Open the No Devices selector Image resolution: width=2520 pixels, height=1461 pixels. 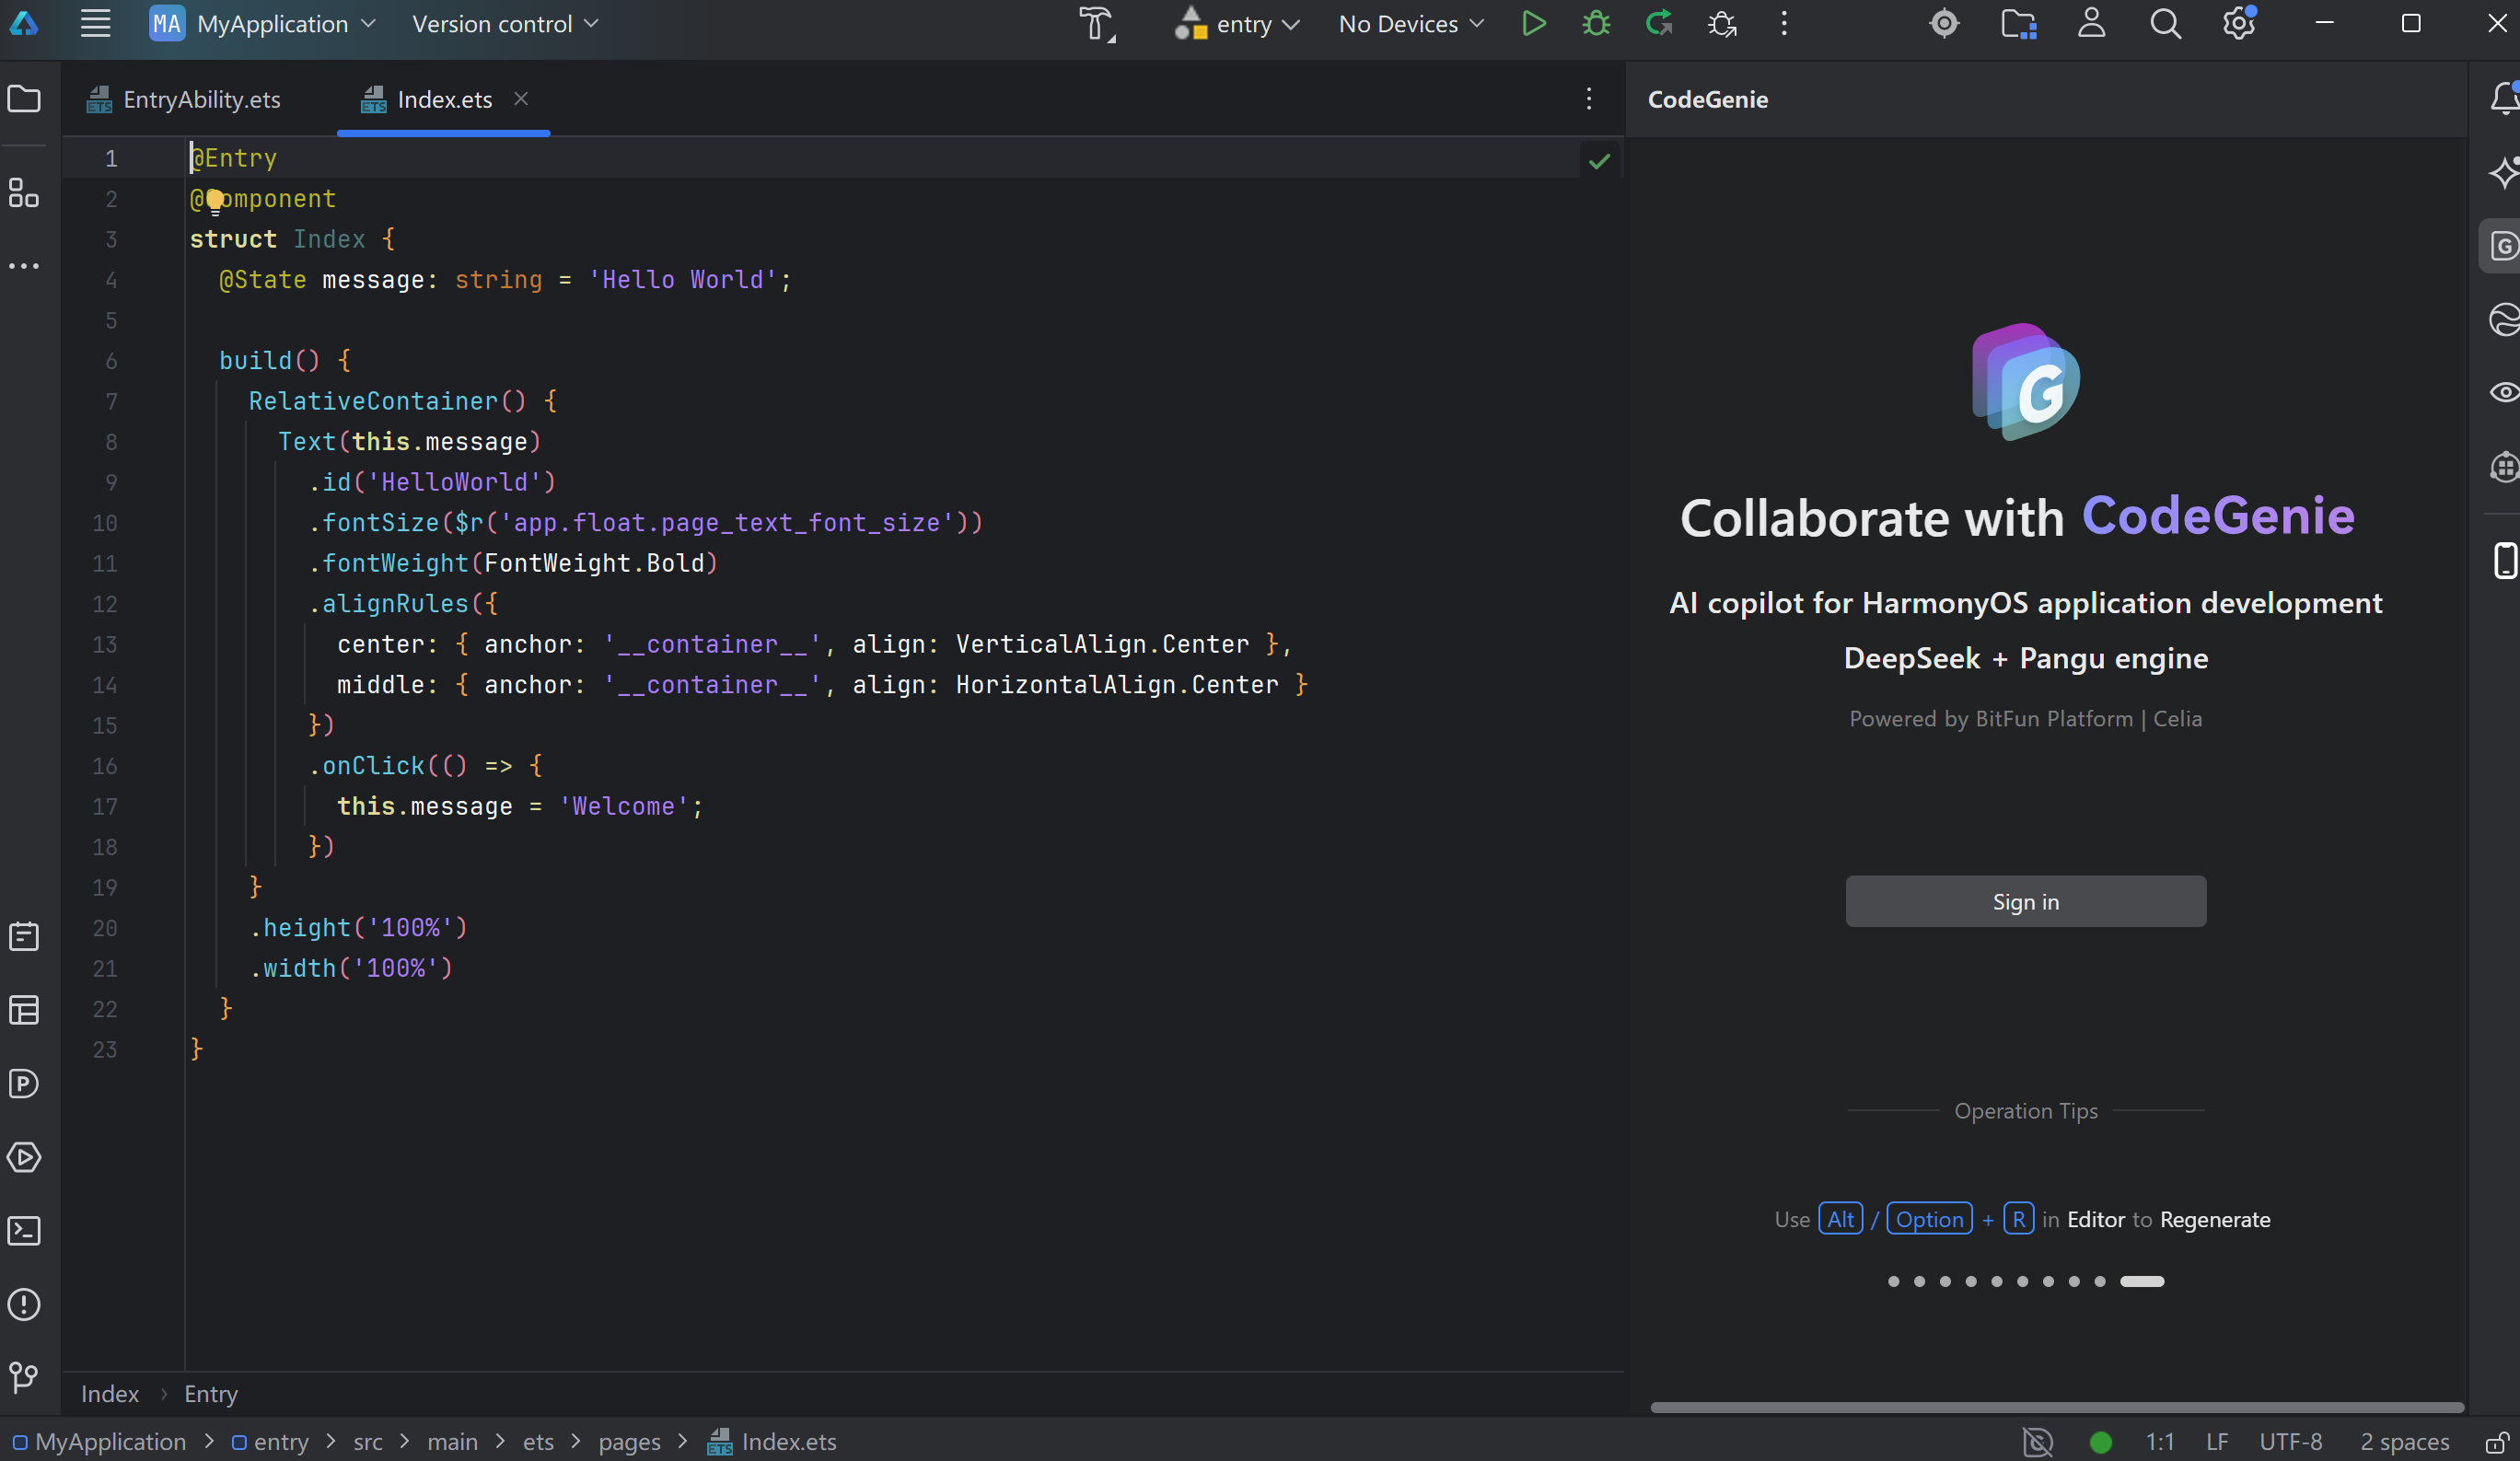click(x=1410, y=24)
